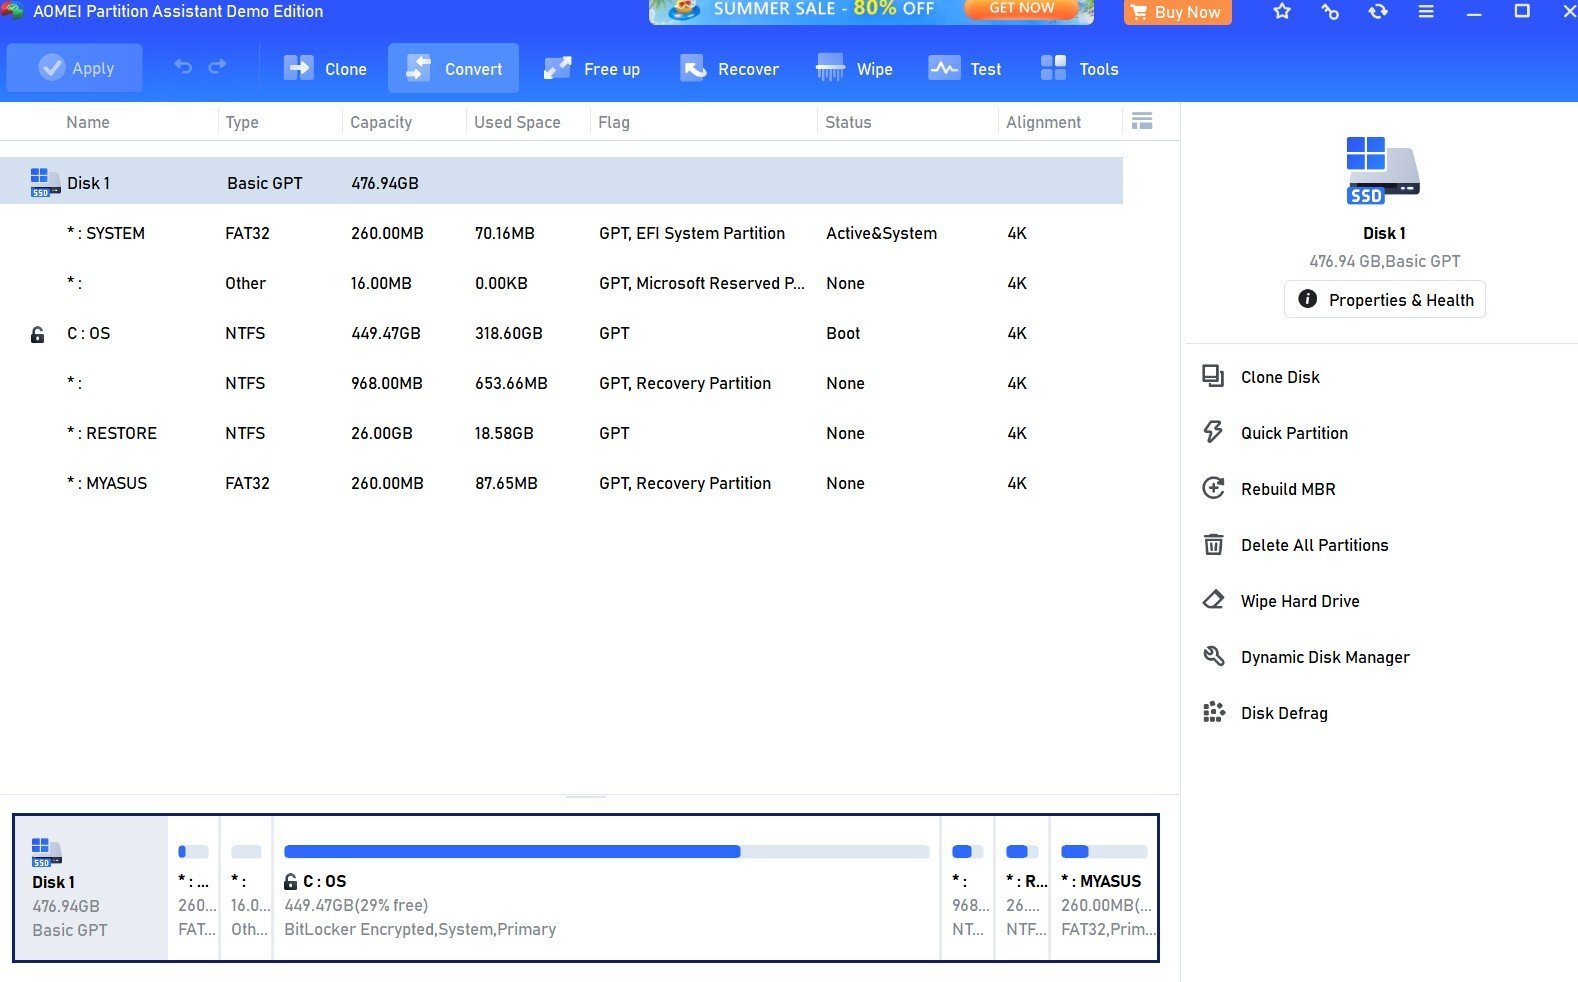
Task: Toggle the column view options icon
Action: [1142, 121]
